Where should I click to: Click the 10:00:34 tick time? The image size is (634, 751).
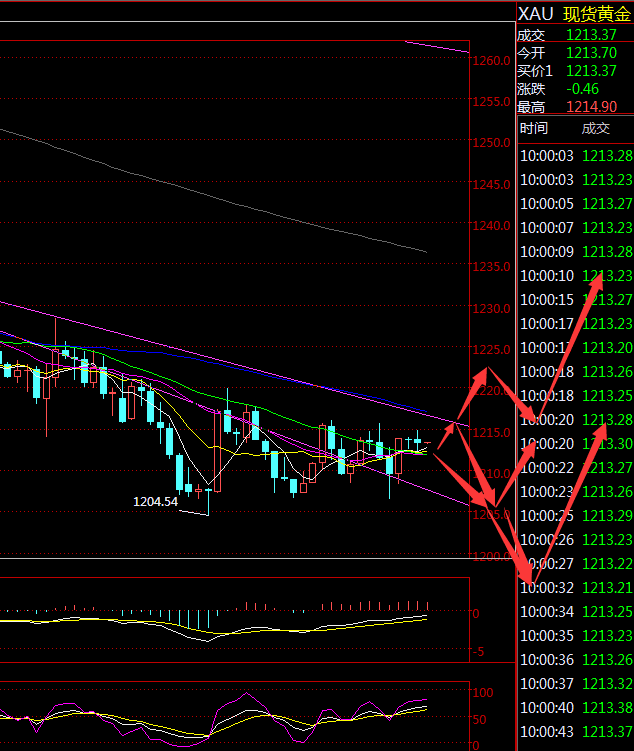pyautogui.click(x=547, y=612)
